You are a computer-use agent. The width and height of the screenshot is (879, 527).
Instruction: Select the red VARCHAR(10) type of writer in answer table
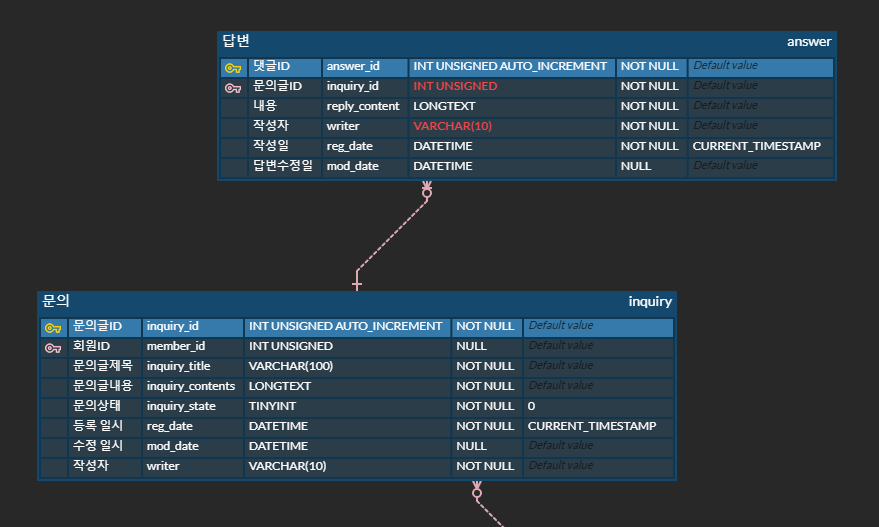tap(452, 126)
